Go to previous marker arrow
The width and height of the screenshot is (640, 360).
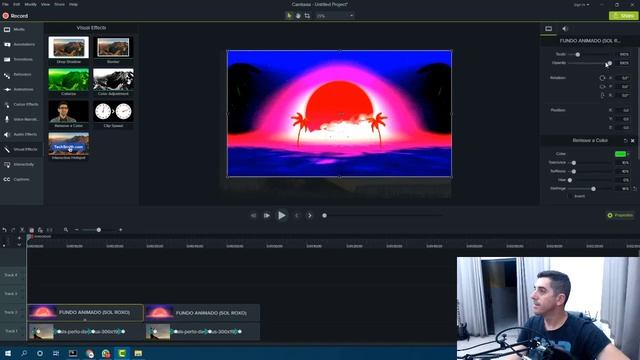click(297, 216)
